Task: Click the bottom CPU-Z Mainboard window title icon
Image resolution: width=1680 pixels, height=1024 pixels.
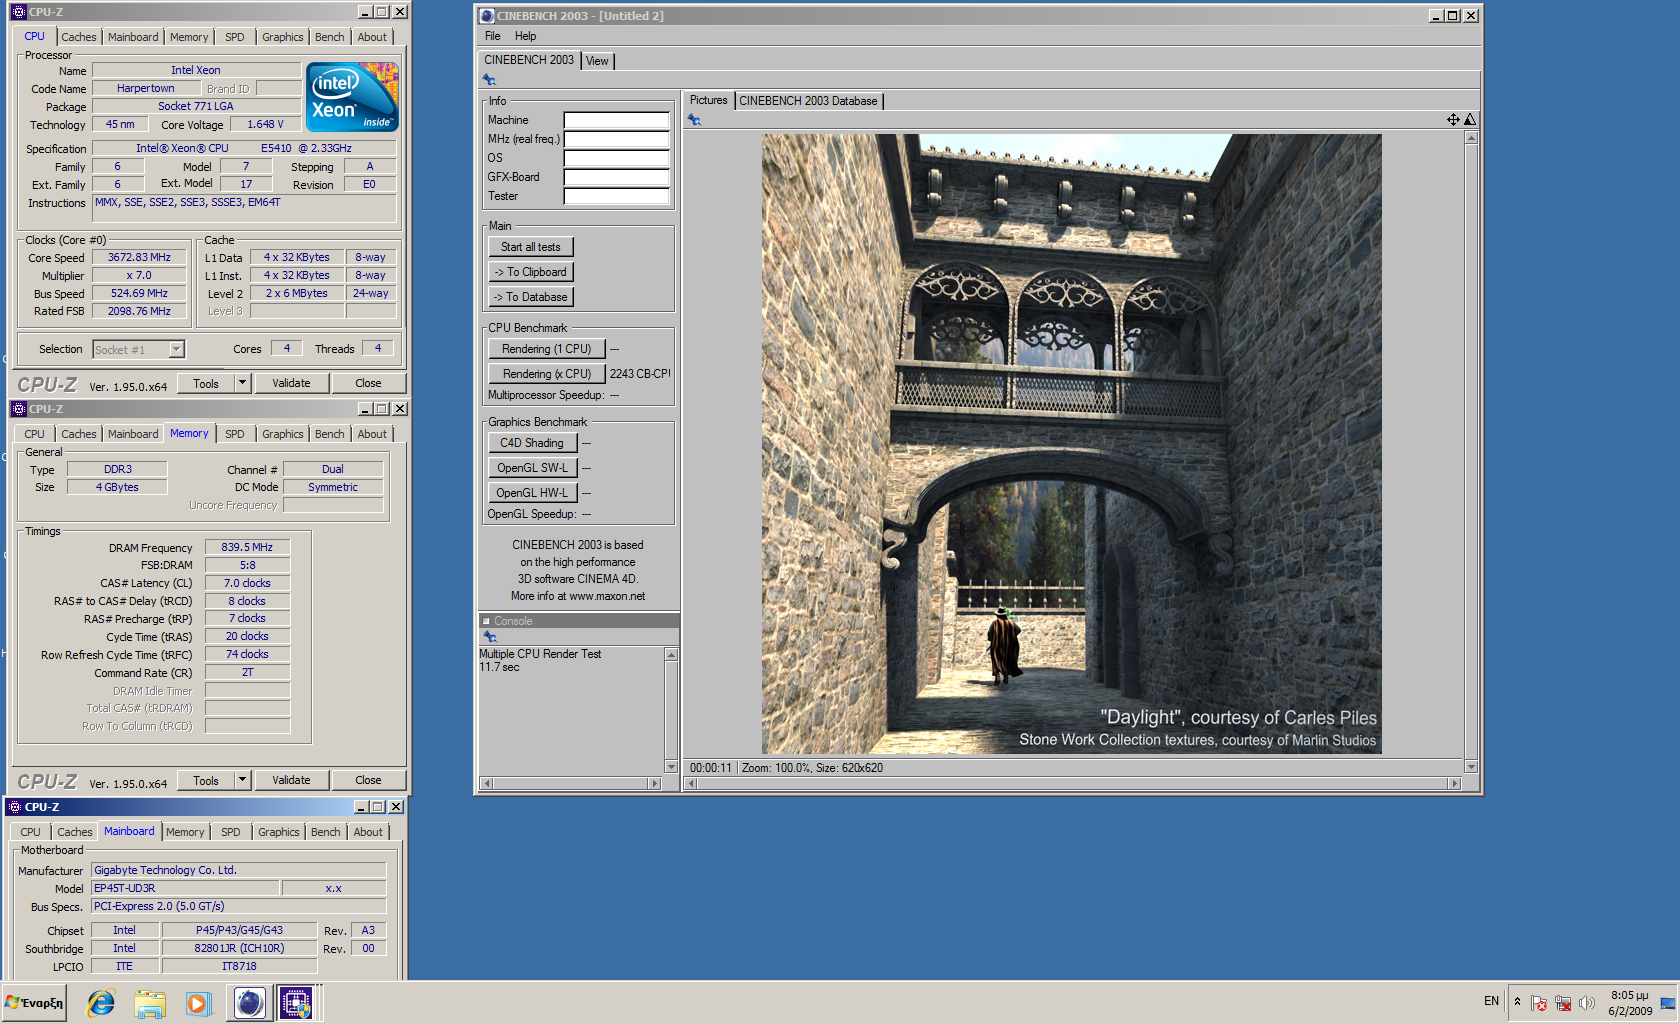Action: pos(15,807)
